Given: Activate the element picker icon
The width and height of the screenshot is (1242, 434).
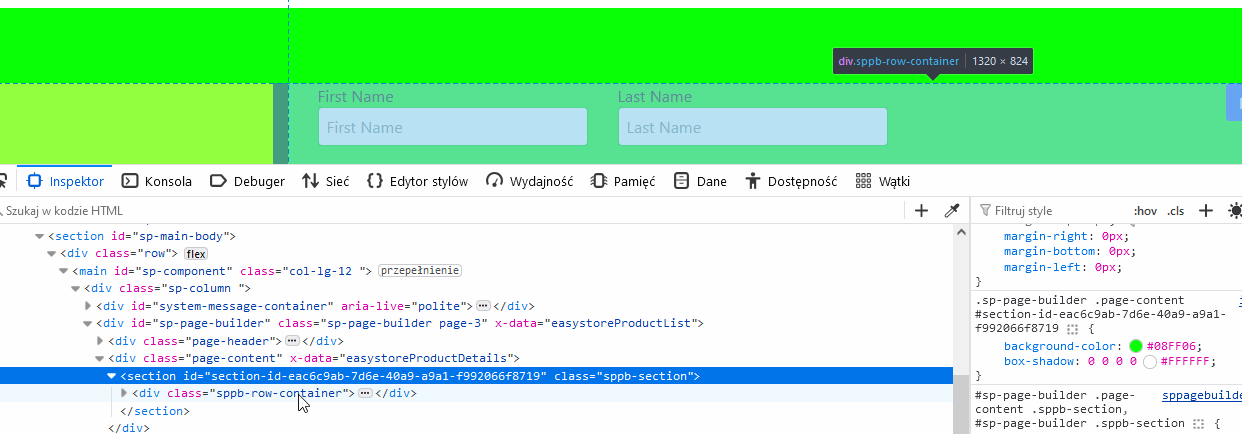Looking at the screenshot, I should (x=3, y=181).
